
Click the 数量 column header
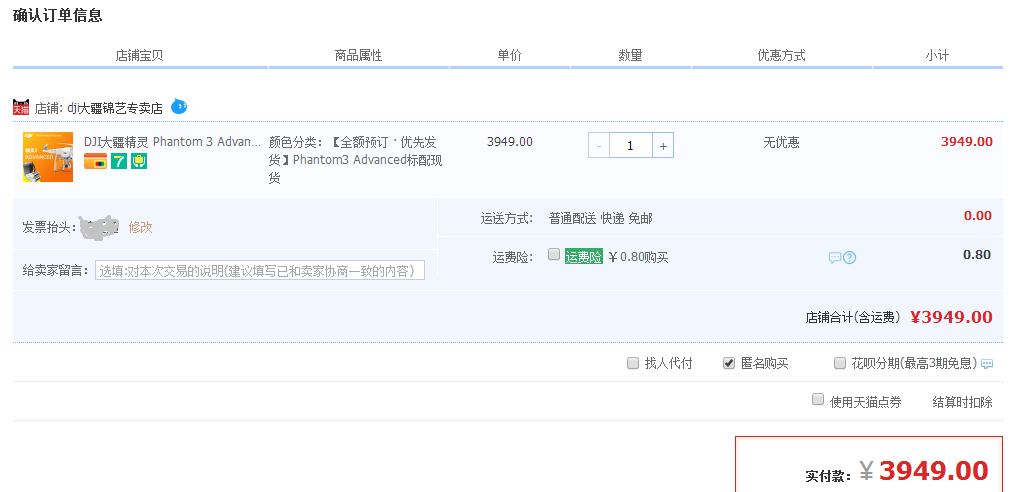[x=630, y=56]
